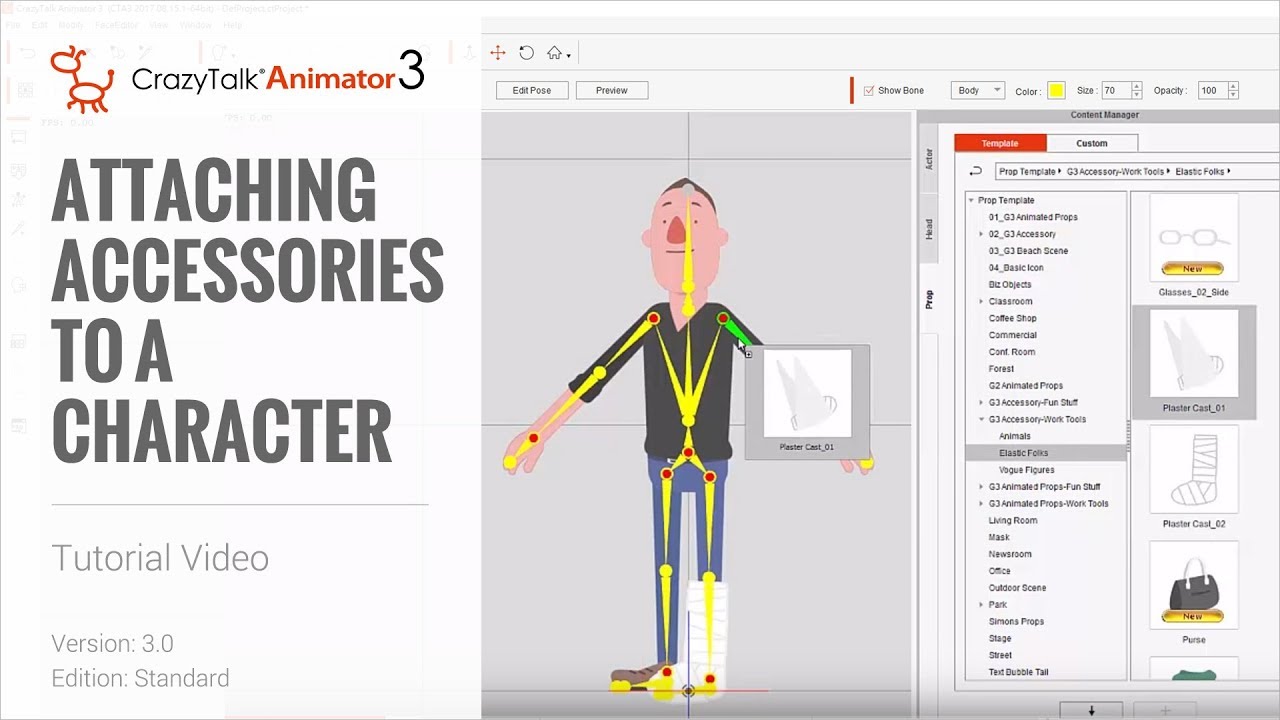
Task: Collapse the Prop Template root node
Action: (x=971, y=200)
